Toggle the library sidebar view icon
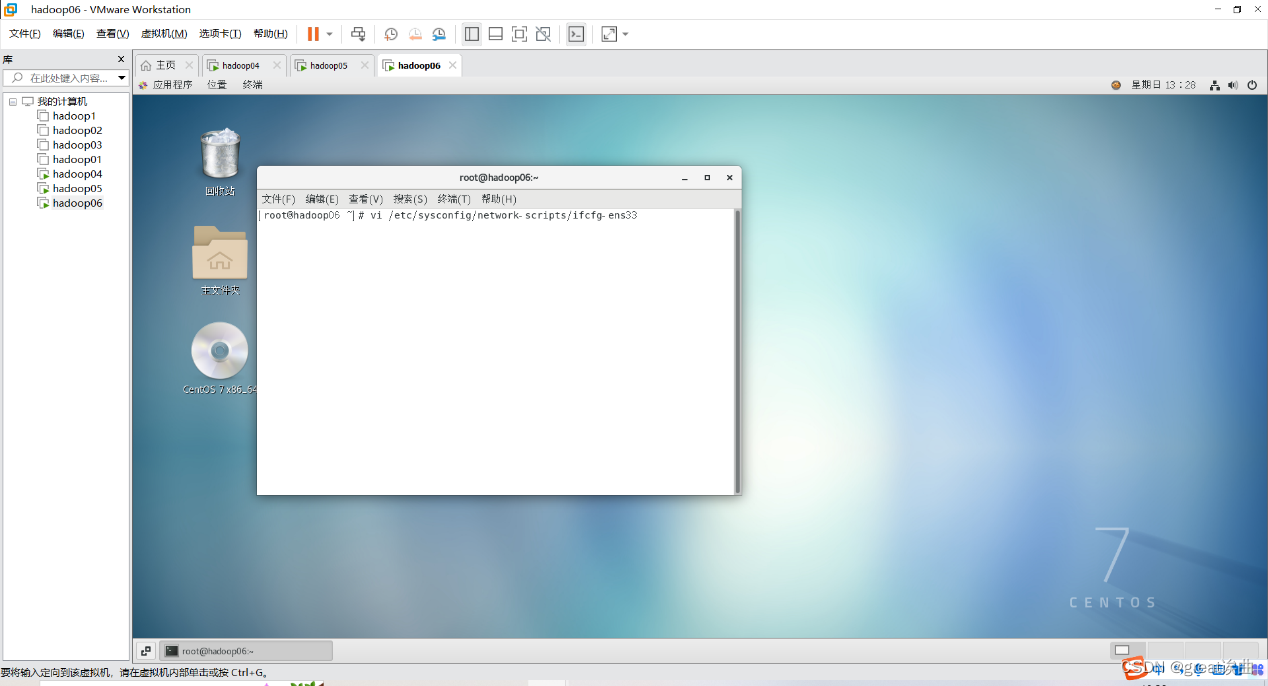This screenshot has height=686, width=1268. [472, 34]
